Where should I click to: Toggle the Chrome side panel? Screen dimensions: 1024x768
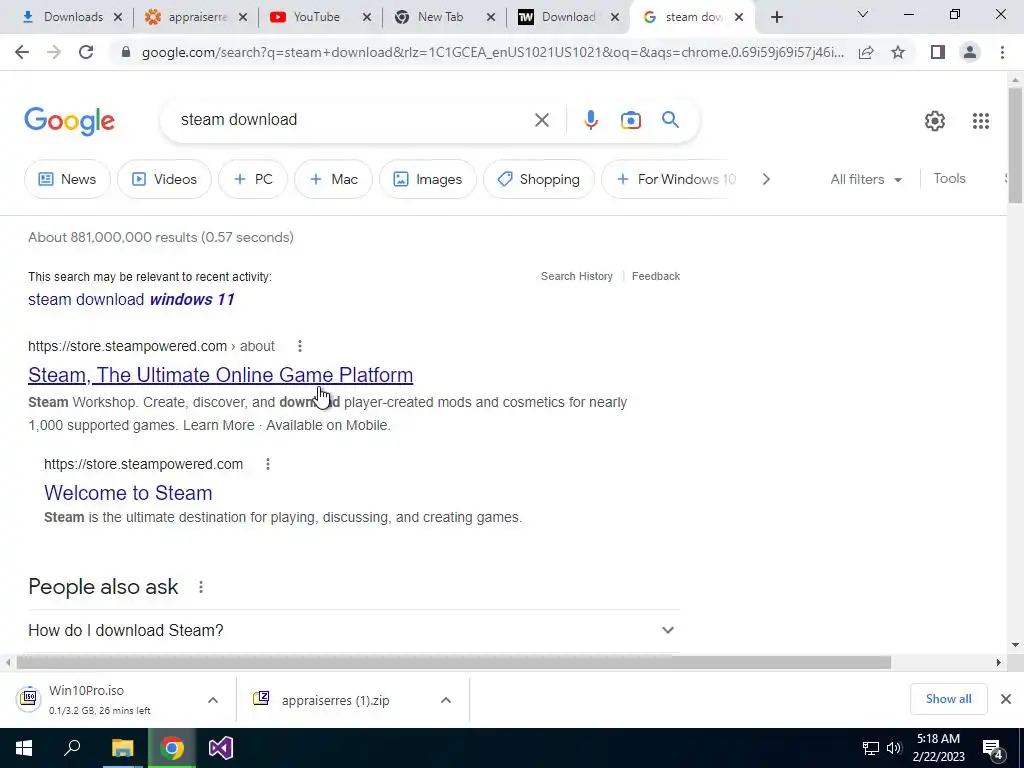click(x=938, y=52)
